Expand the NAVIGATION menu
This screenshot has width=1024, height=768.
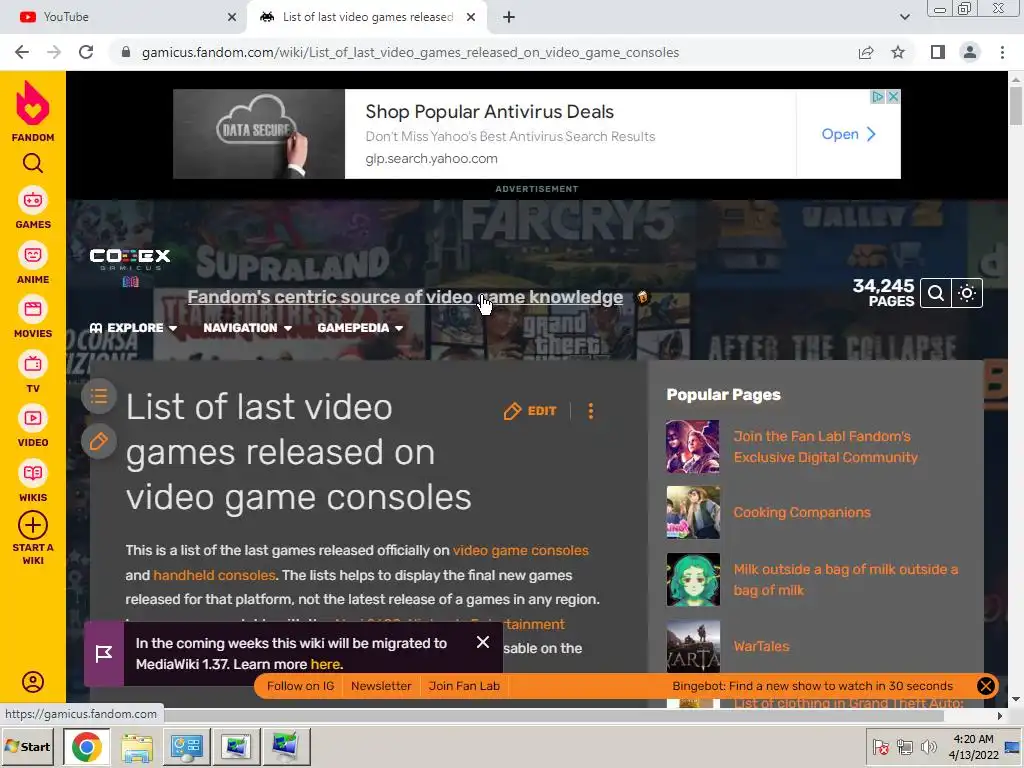(248, 328)
